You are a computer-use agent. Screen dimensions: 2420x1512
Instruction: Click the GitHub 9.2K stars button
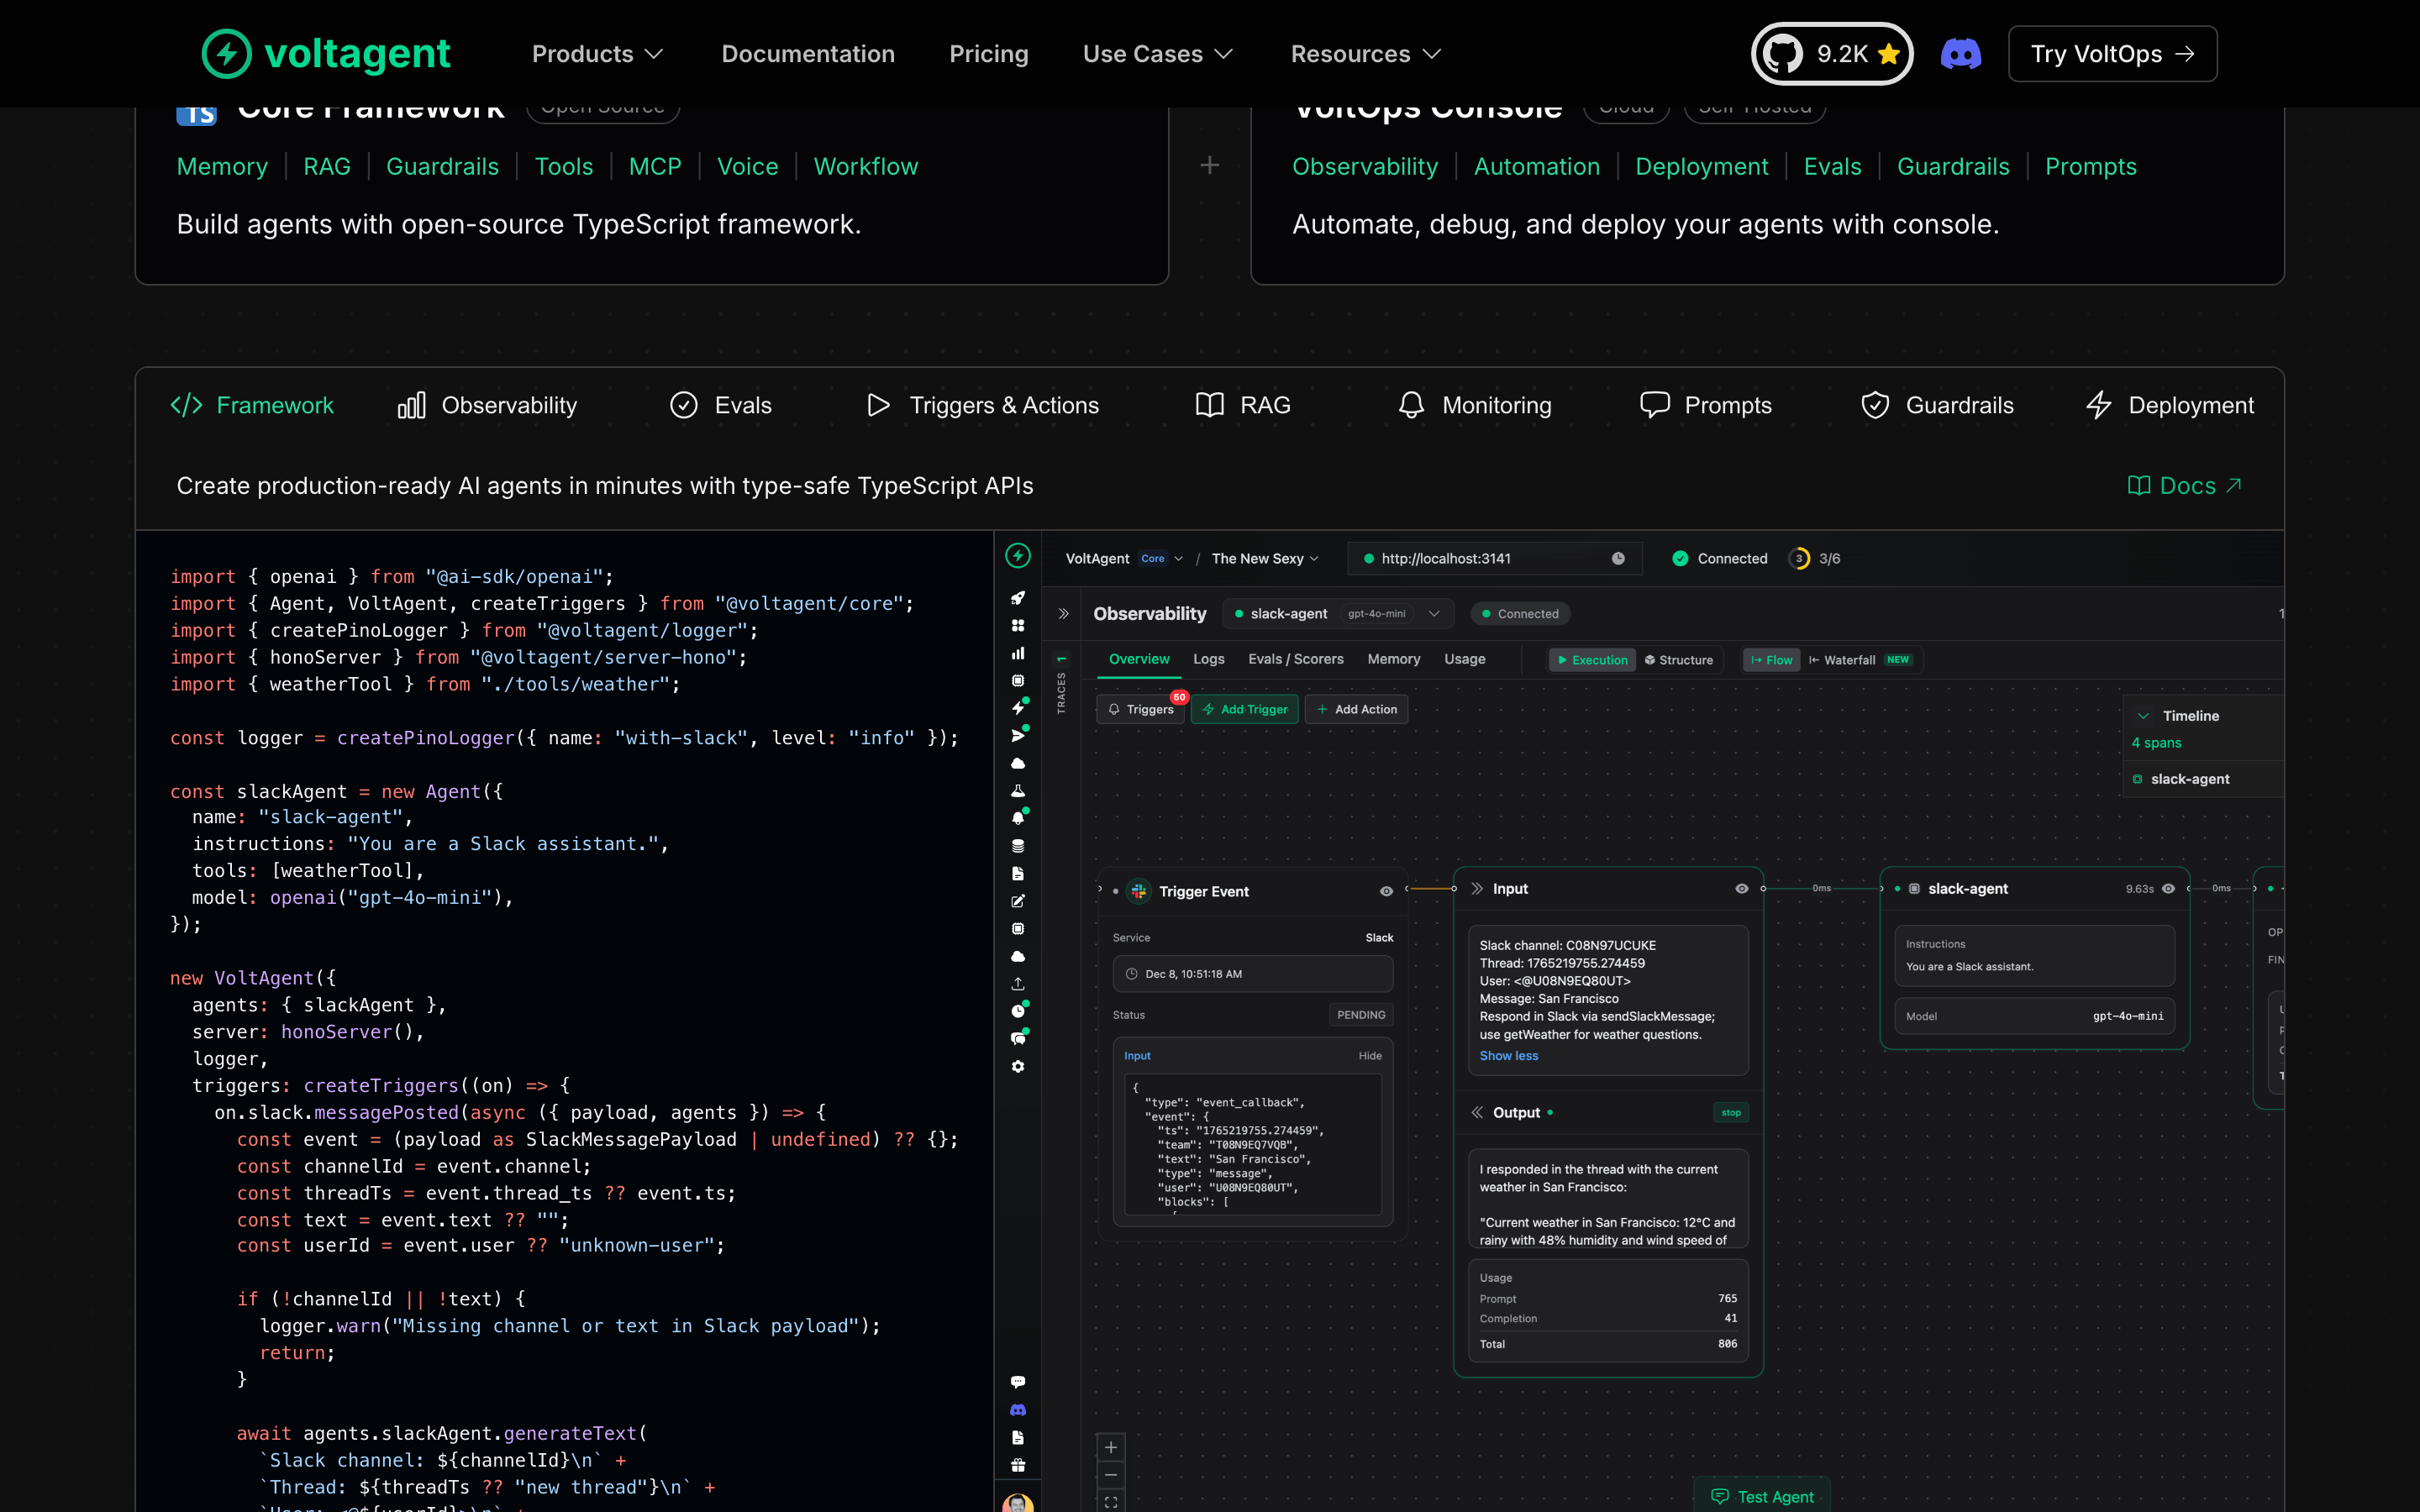point(1832,54)
